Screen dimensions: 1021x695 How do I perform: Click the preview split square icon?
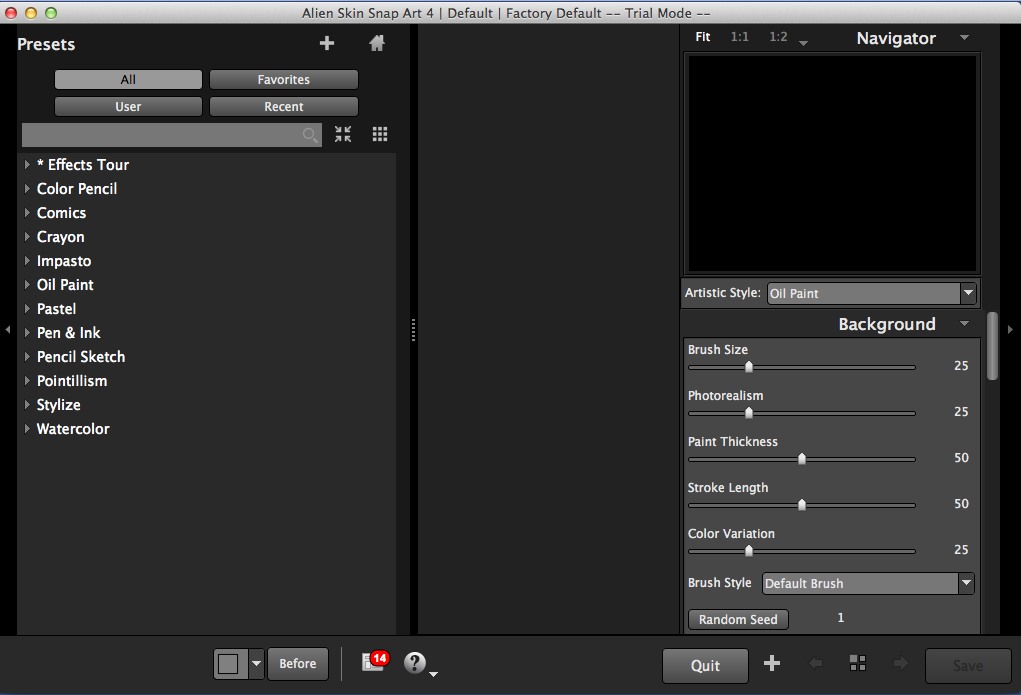(x=230, y=664)
